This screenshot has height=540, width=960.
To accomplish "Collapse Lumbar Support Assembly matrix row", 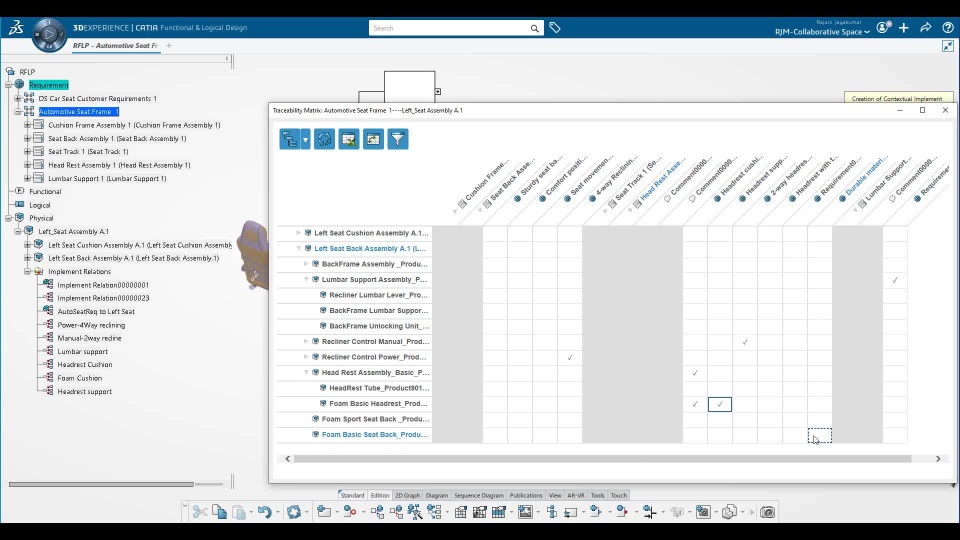I will (306, 279).
